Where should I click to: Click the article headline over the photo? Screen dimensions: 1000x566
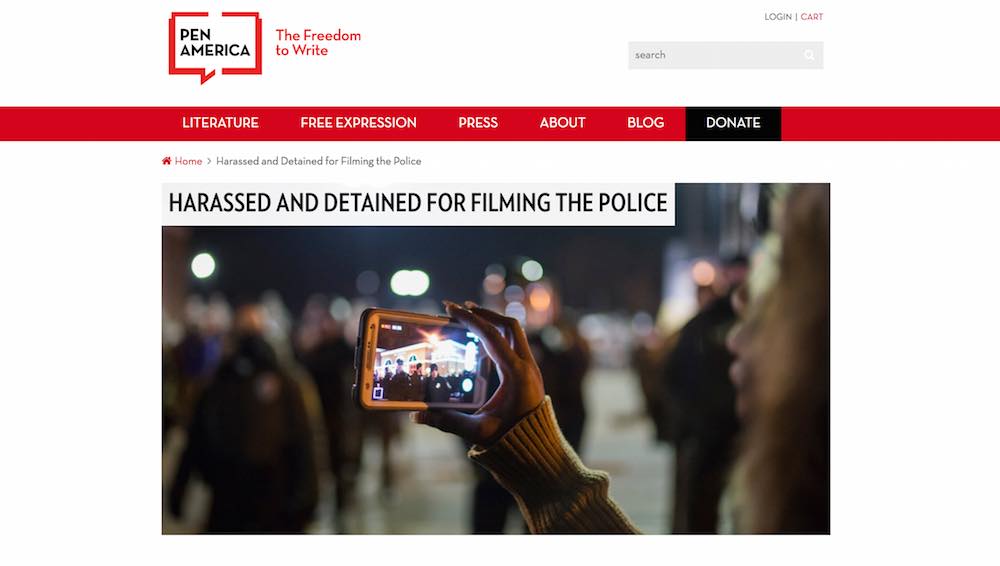point(418,204)
